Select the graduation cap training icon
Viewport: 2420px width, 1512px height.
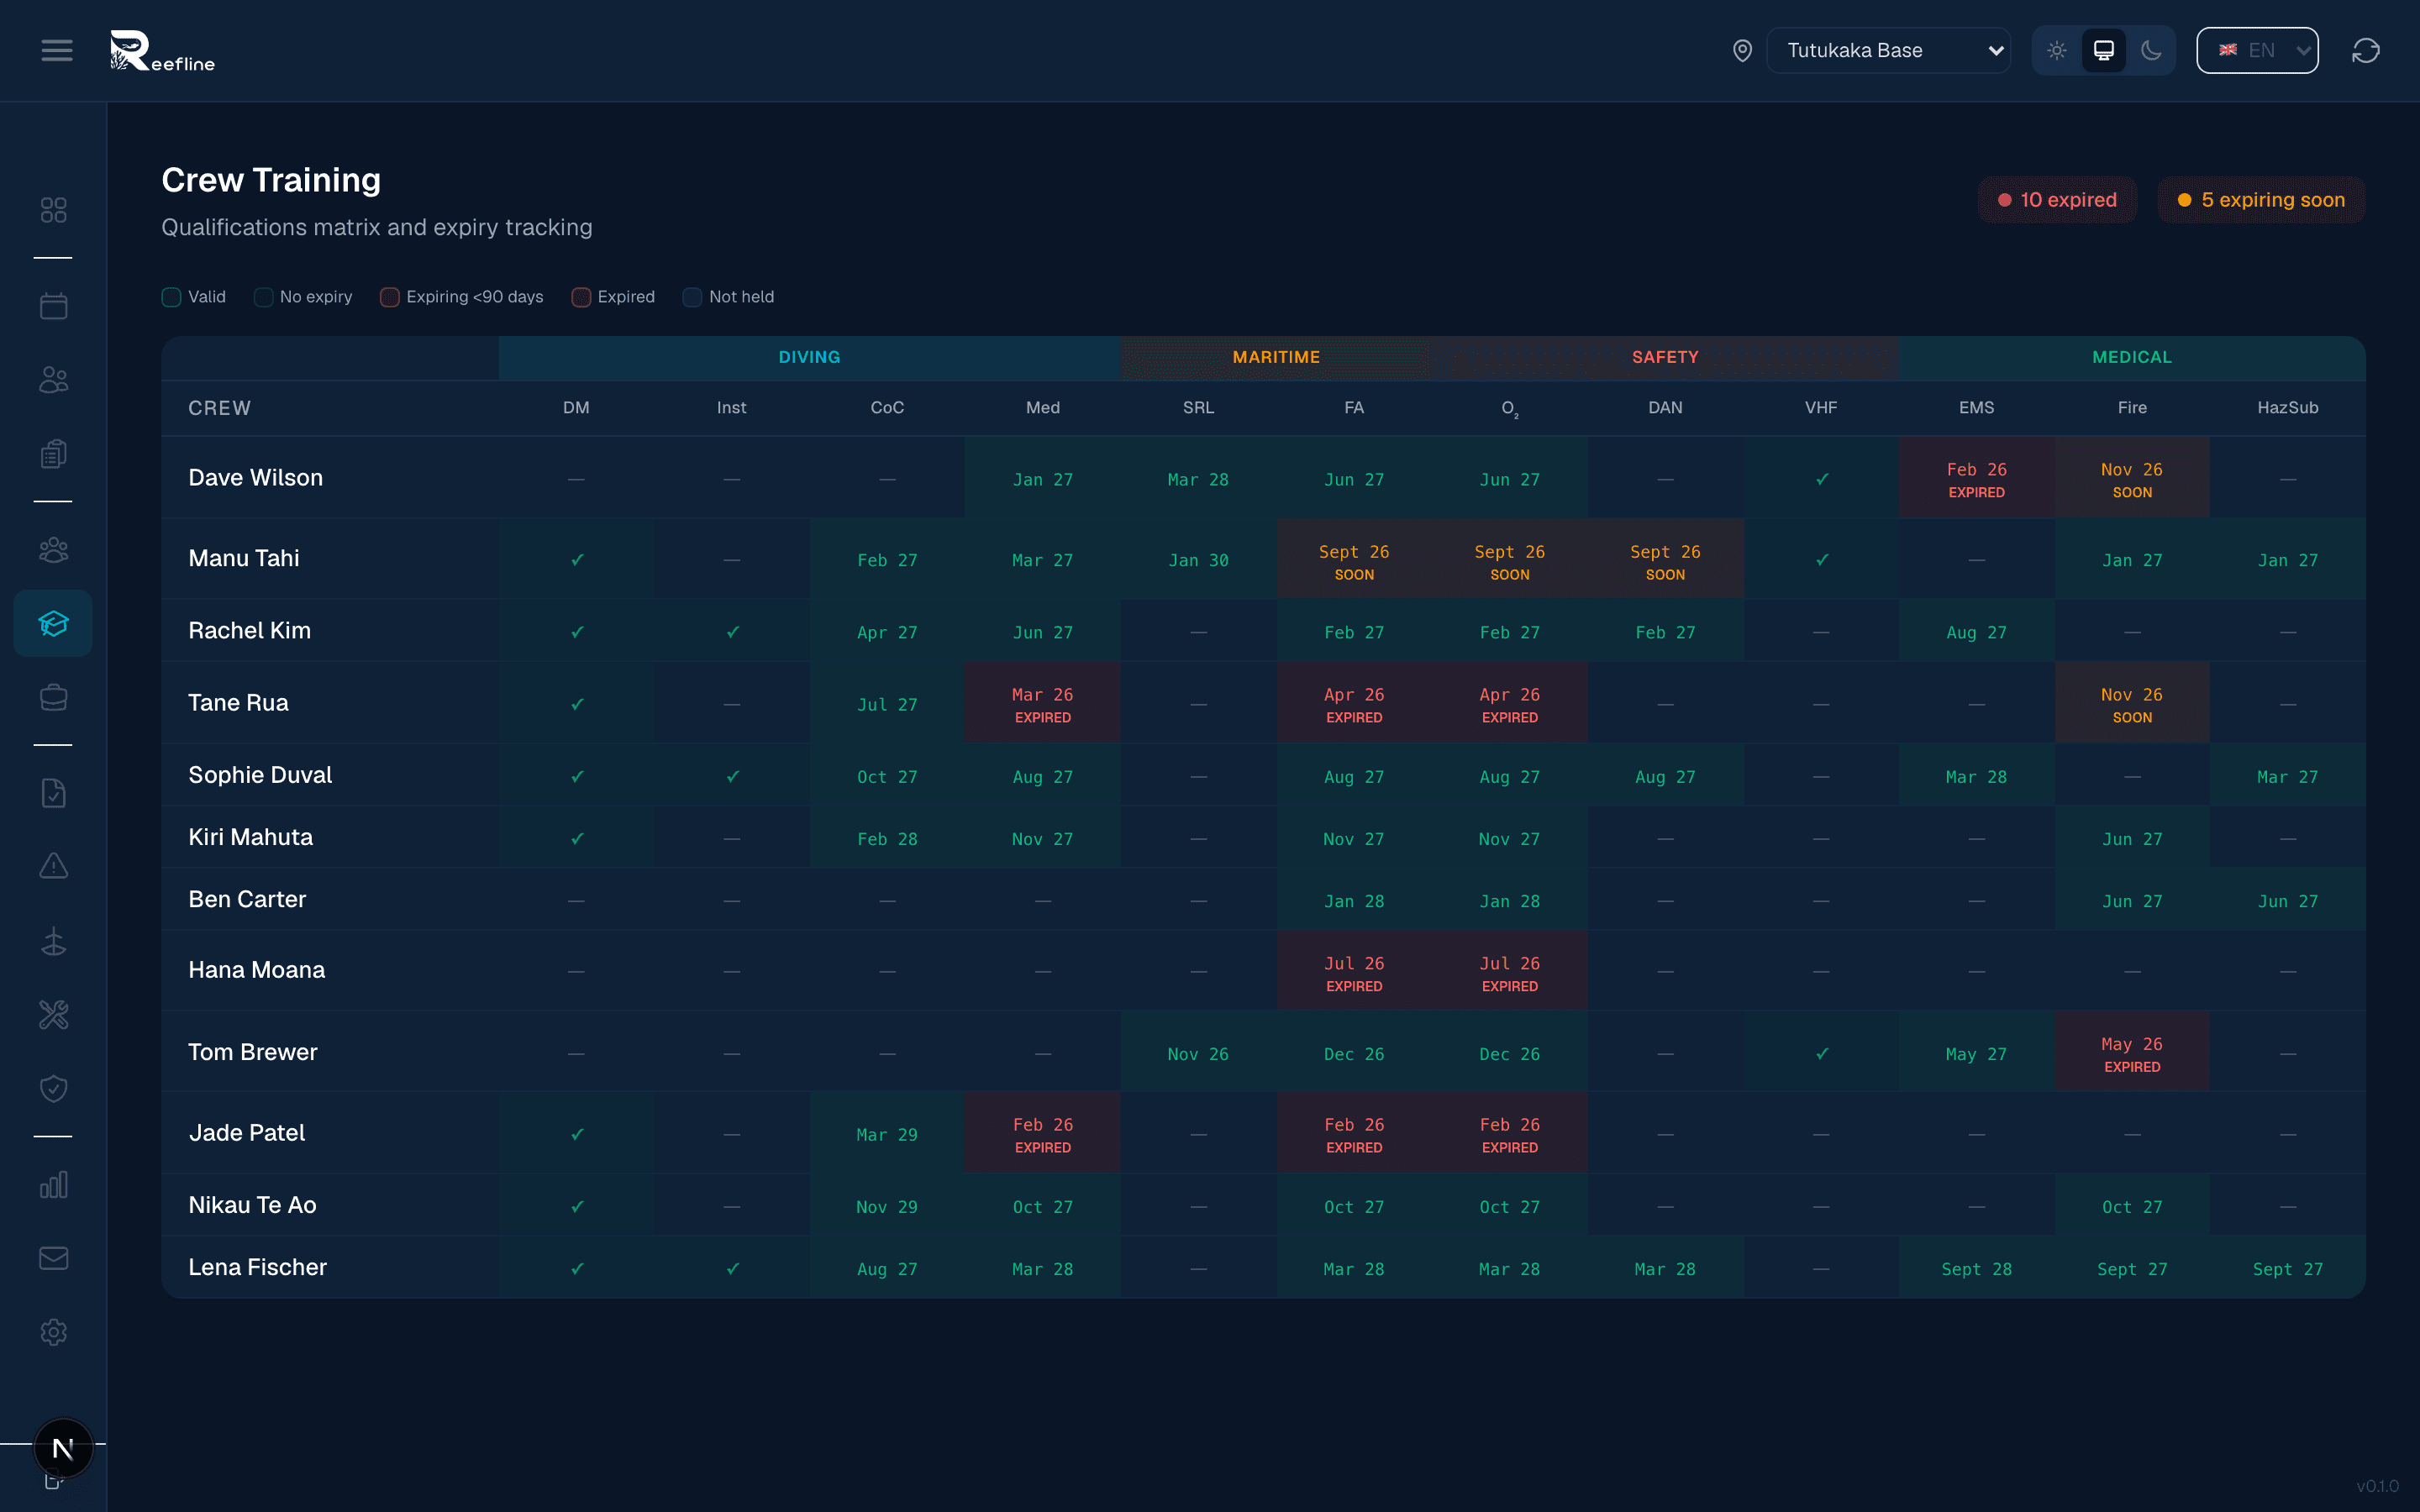tap(54, 623)
